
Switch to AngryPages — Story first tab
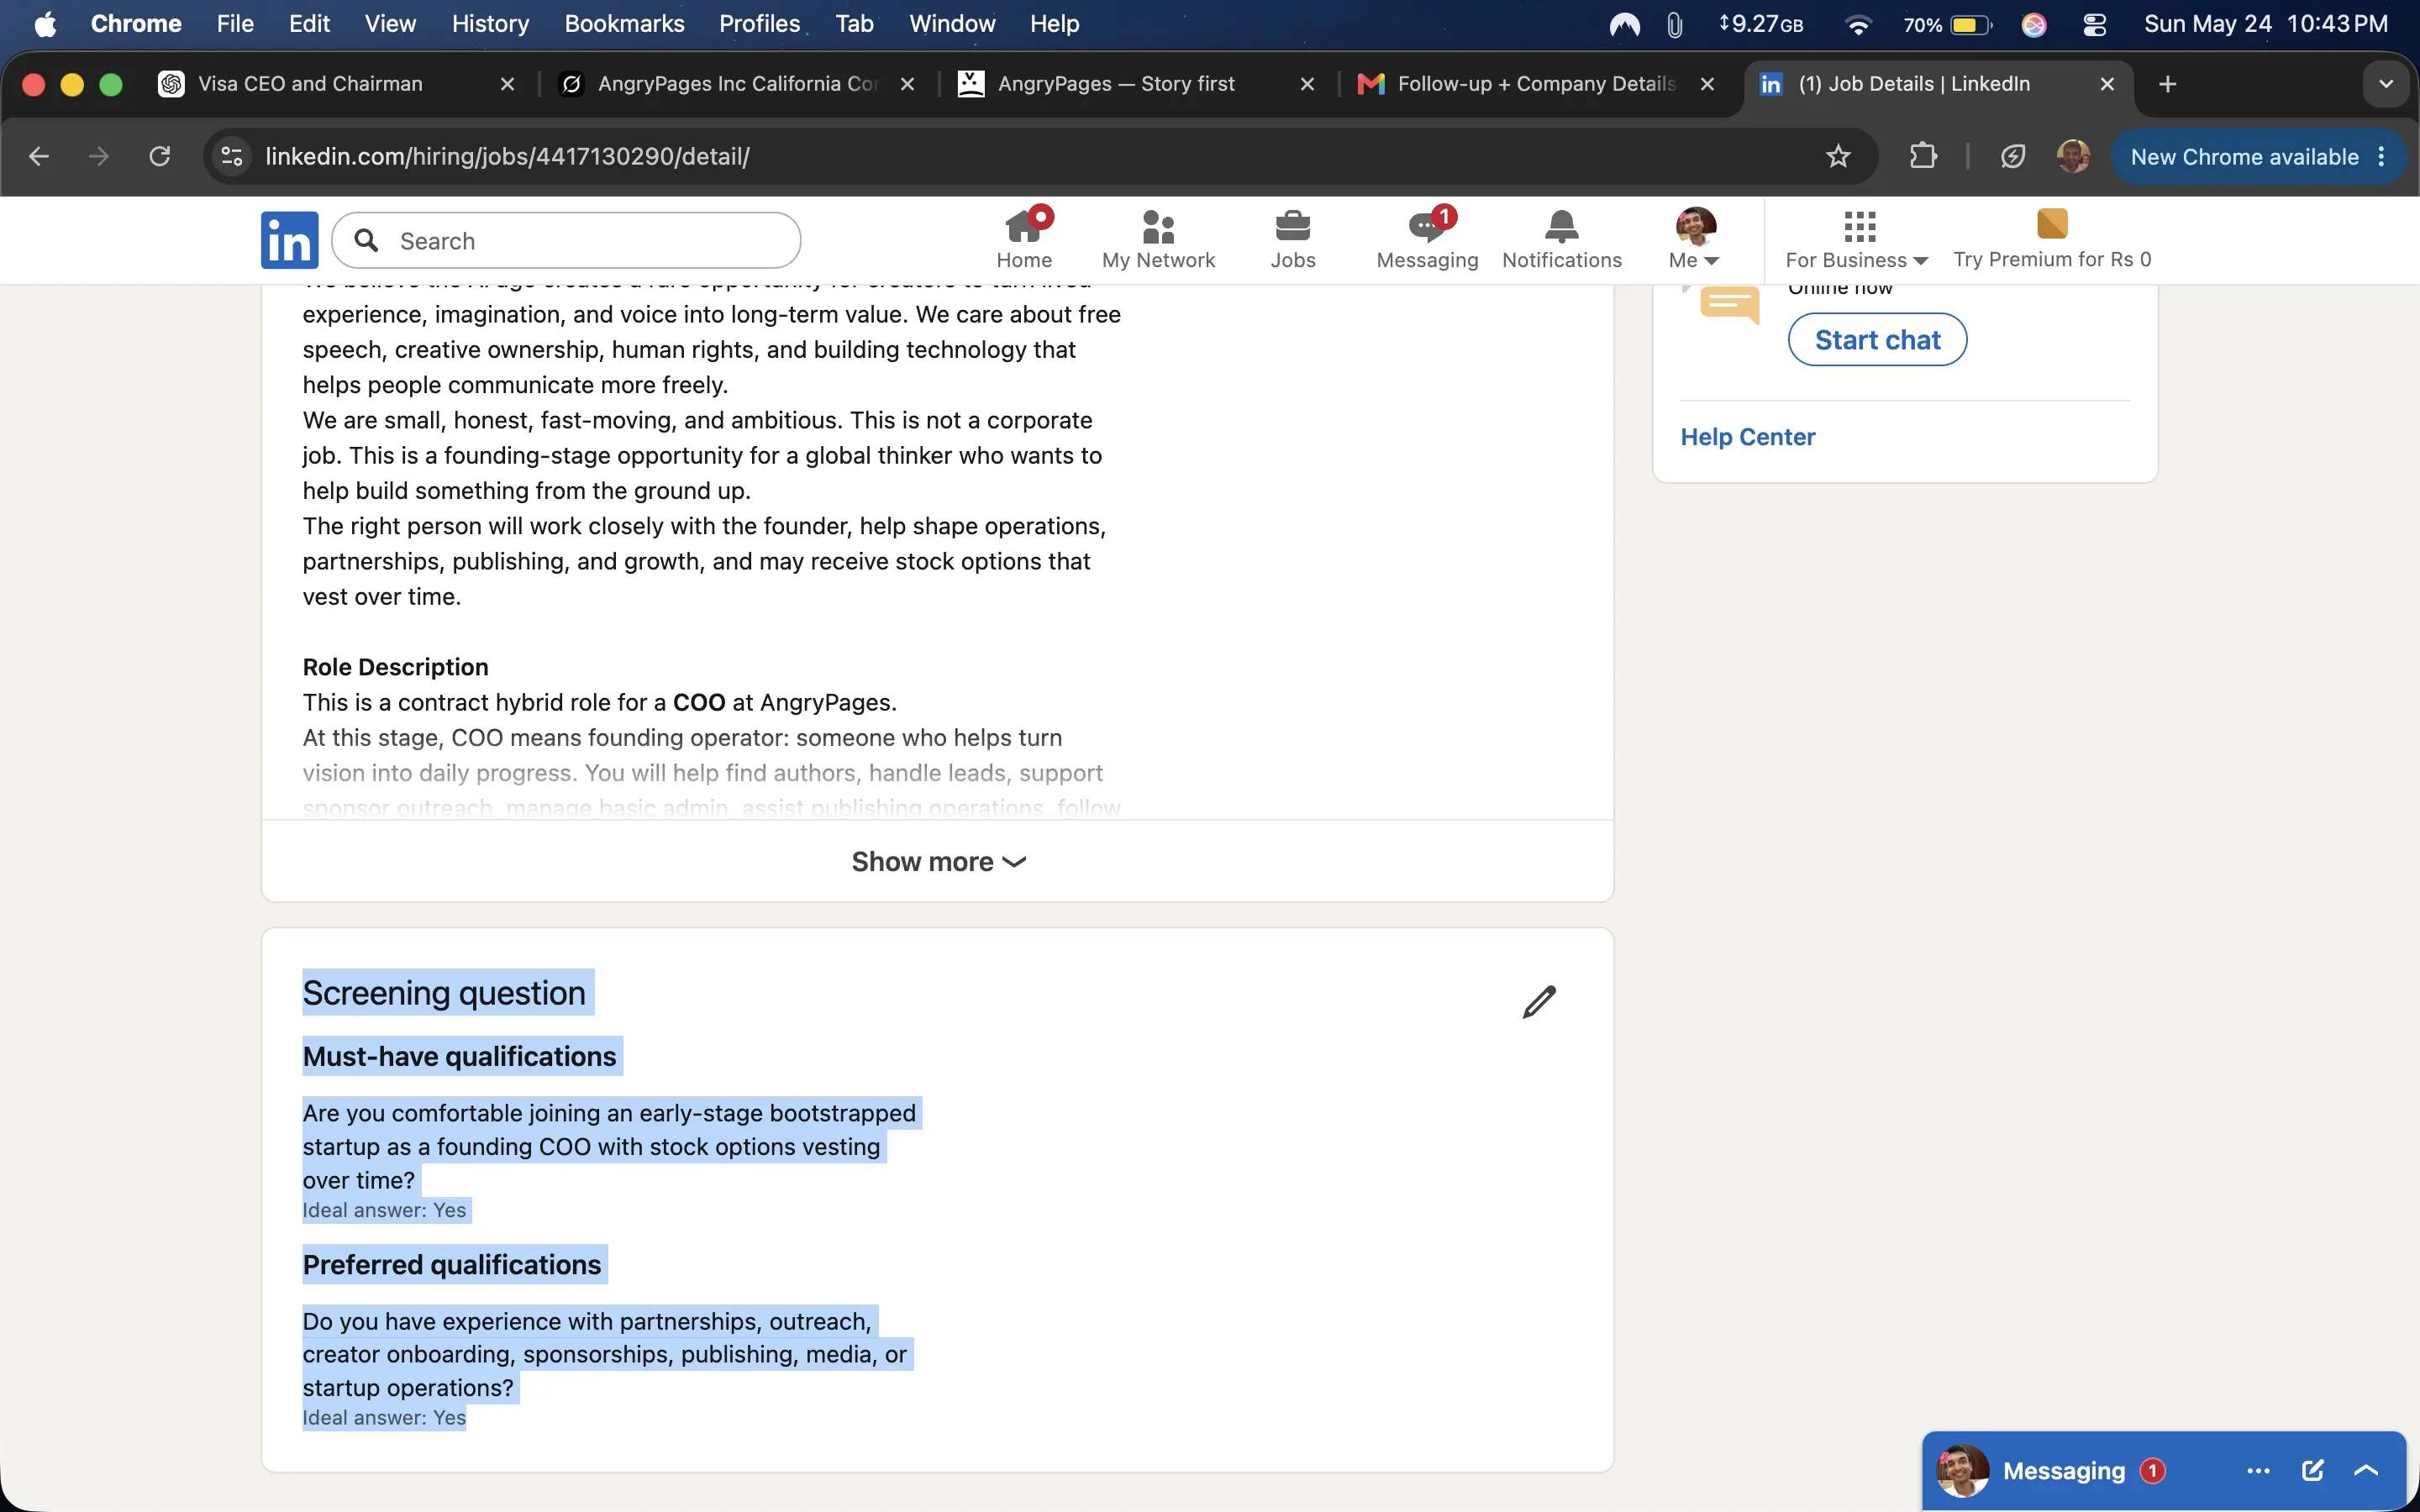coord(1116,84)
